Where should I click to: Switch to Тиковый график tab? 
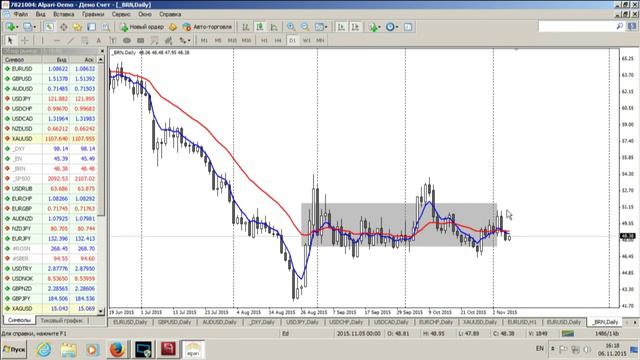click(62, 321)
